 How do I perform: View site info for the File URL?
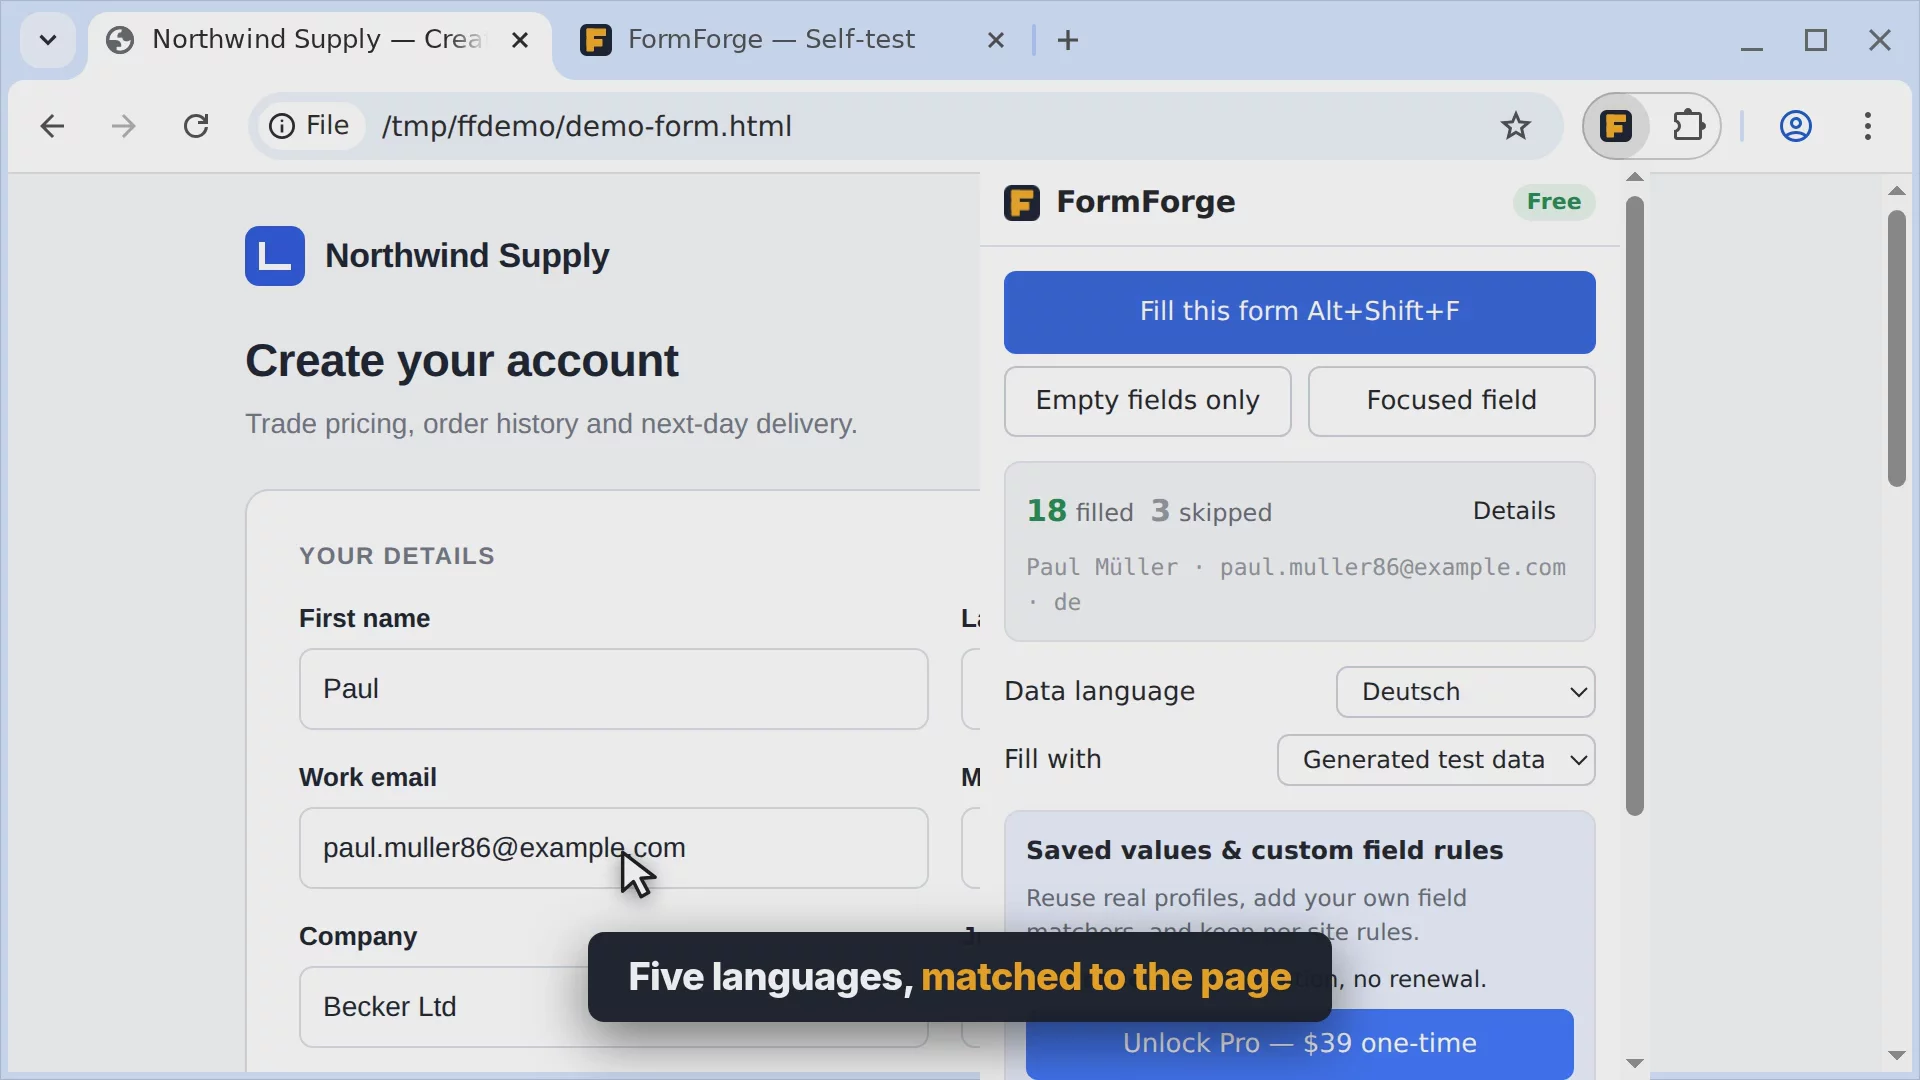pyautogui.click(x=310, y=126)
